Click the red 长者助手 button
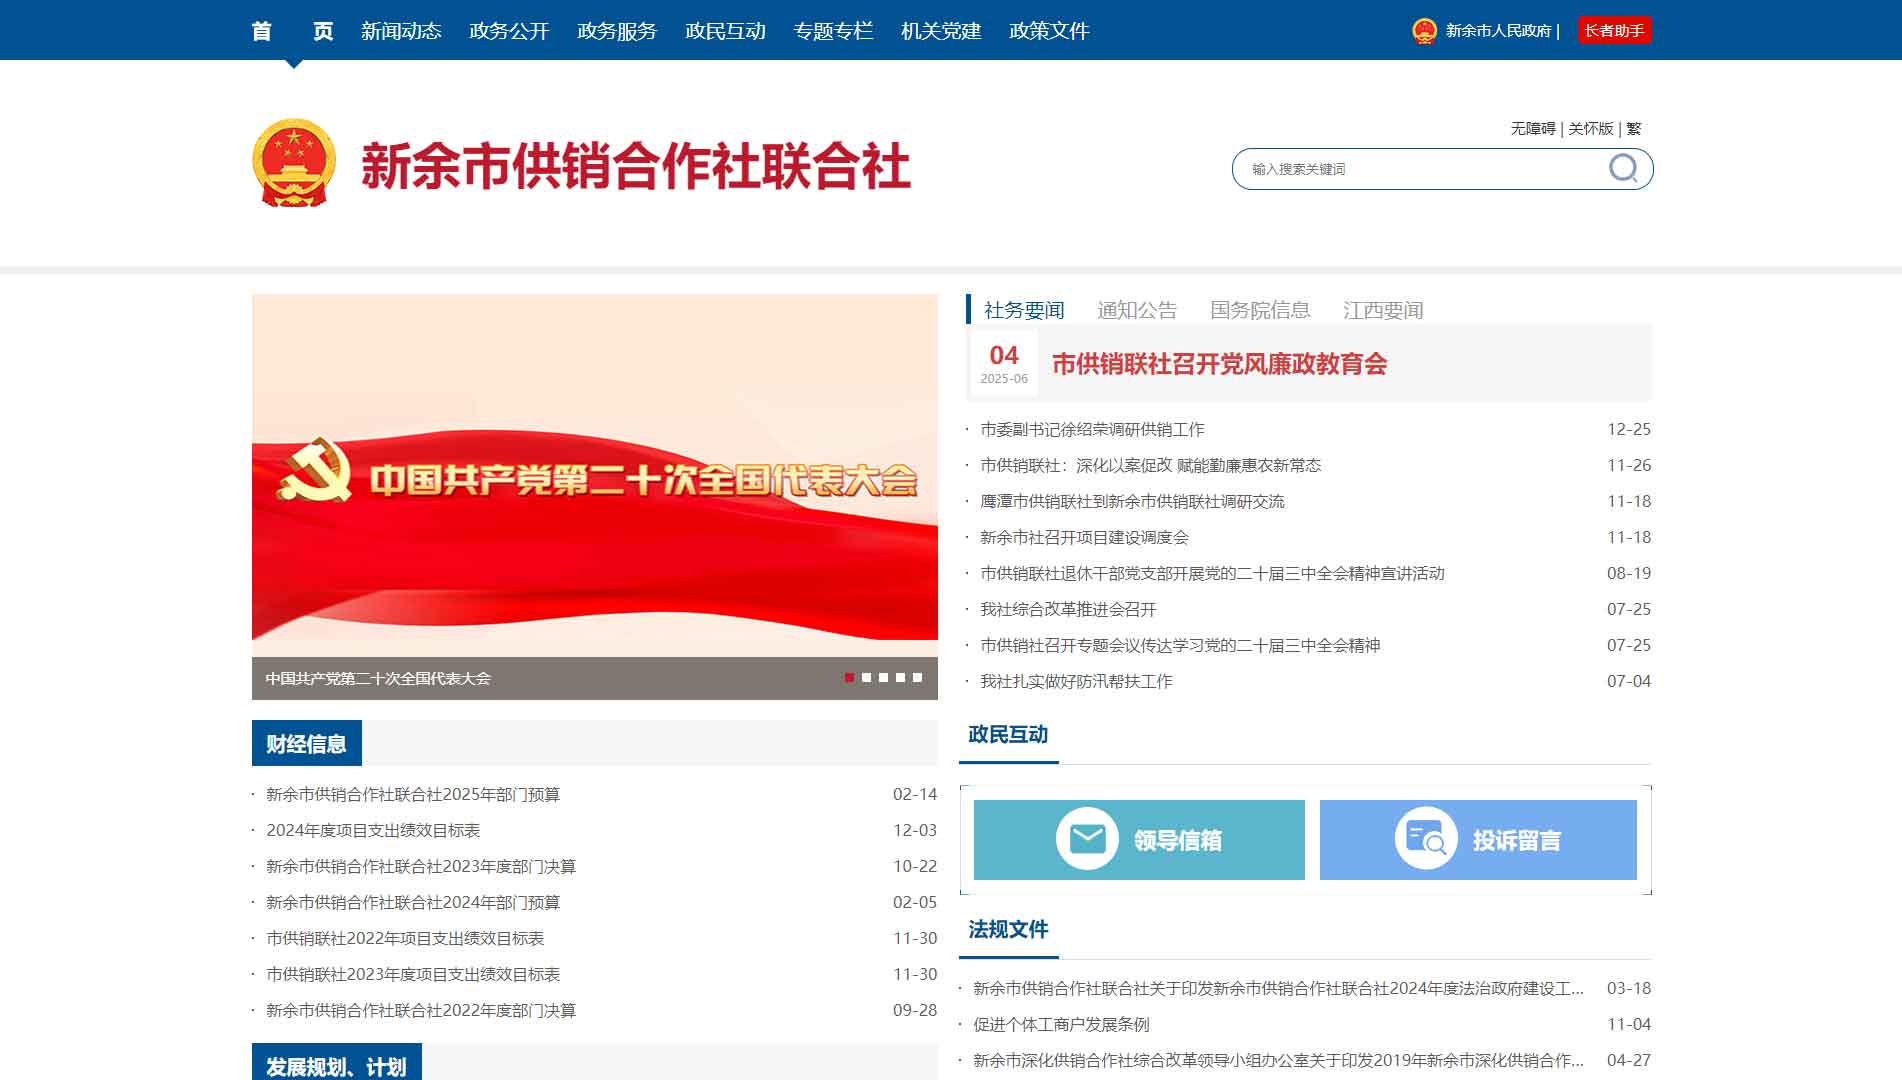Image resolution: width=1902 pixels, height=1080 pixels. [x=1614, y=31]
